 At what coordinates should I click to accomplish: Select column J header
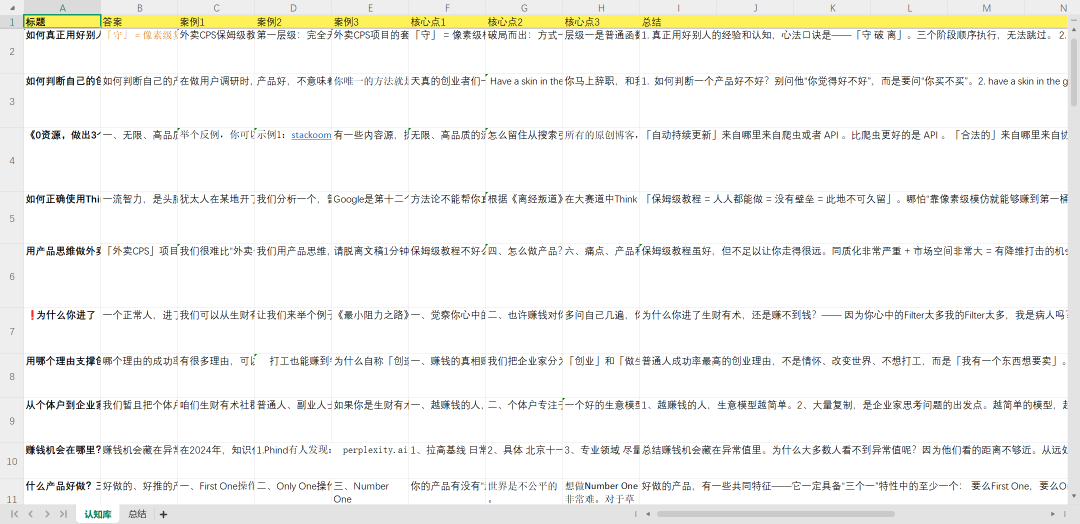(x=756, y=8)
